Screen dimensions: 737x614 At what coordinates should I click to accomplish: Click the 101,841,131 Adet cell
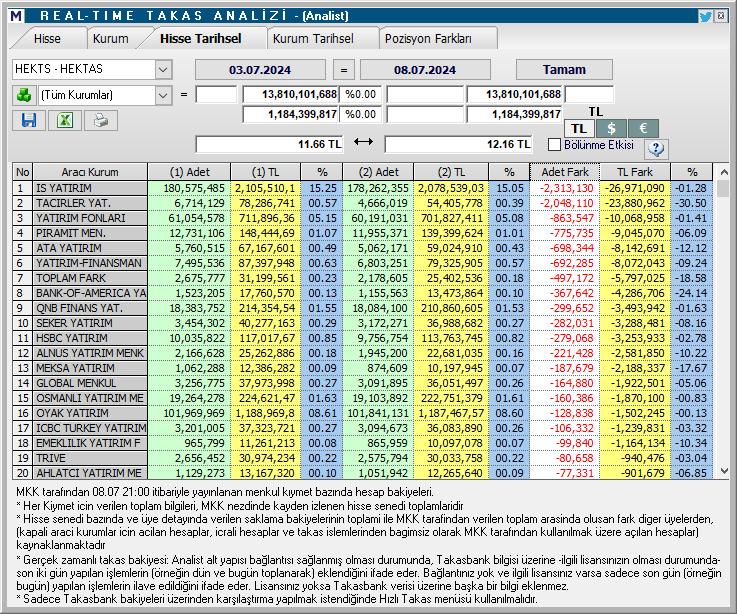pos(378,413)
